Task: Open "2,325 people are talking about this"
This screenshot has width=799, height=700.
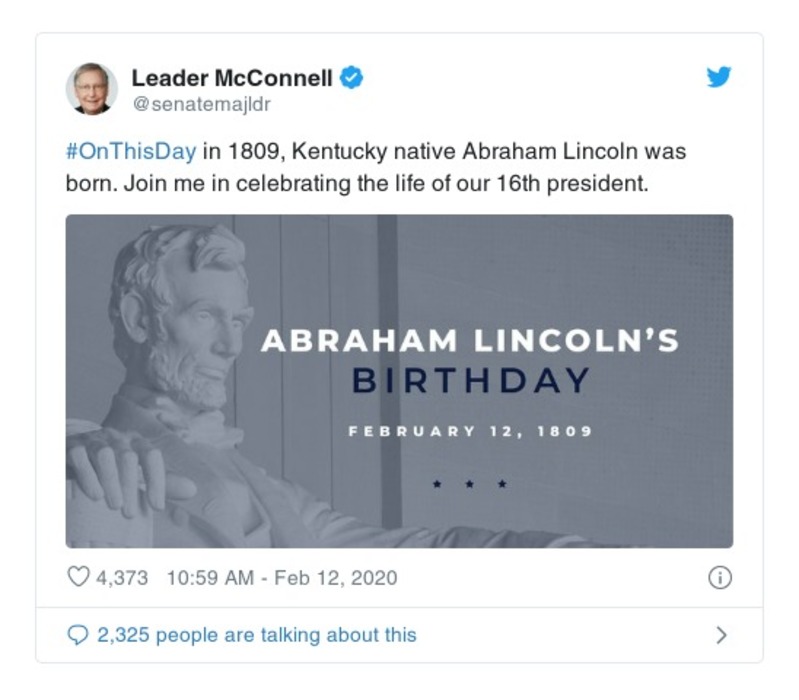Action: tap(256, 635)
